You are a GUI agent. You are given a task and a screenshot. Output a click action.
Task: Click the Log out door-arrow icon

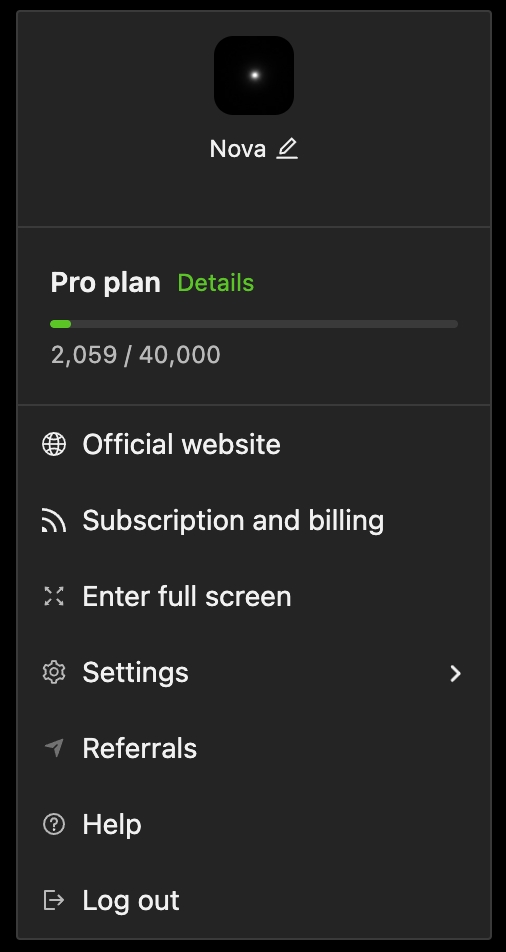pyautogui.click(x=54, y=900)
